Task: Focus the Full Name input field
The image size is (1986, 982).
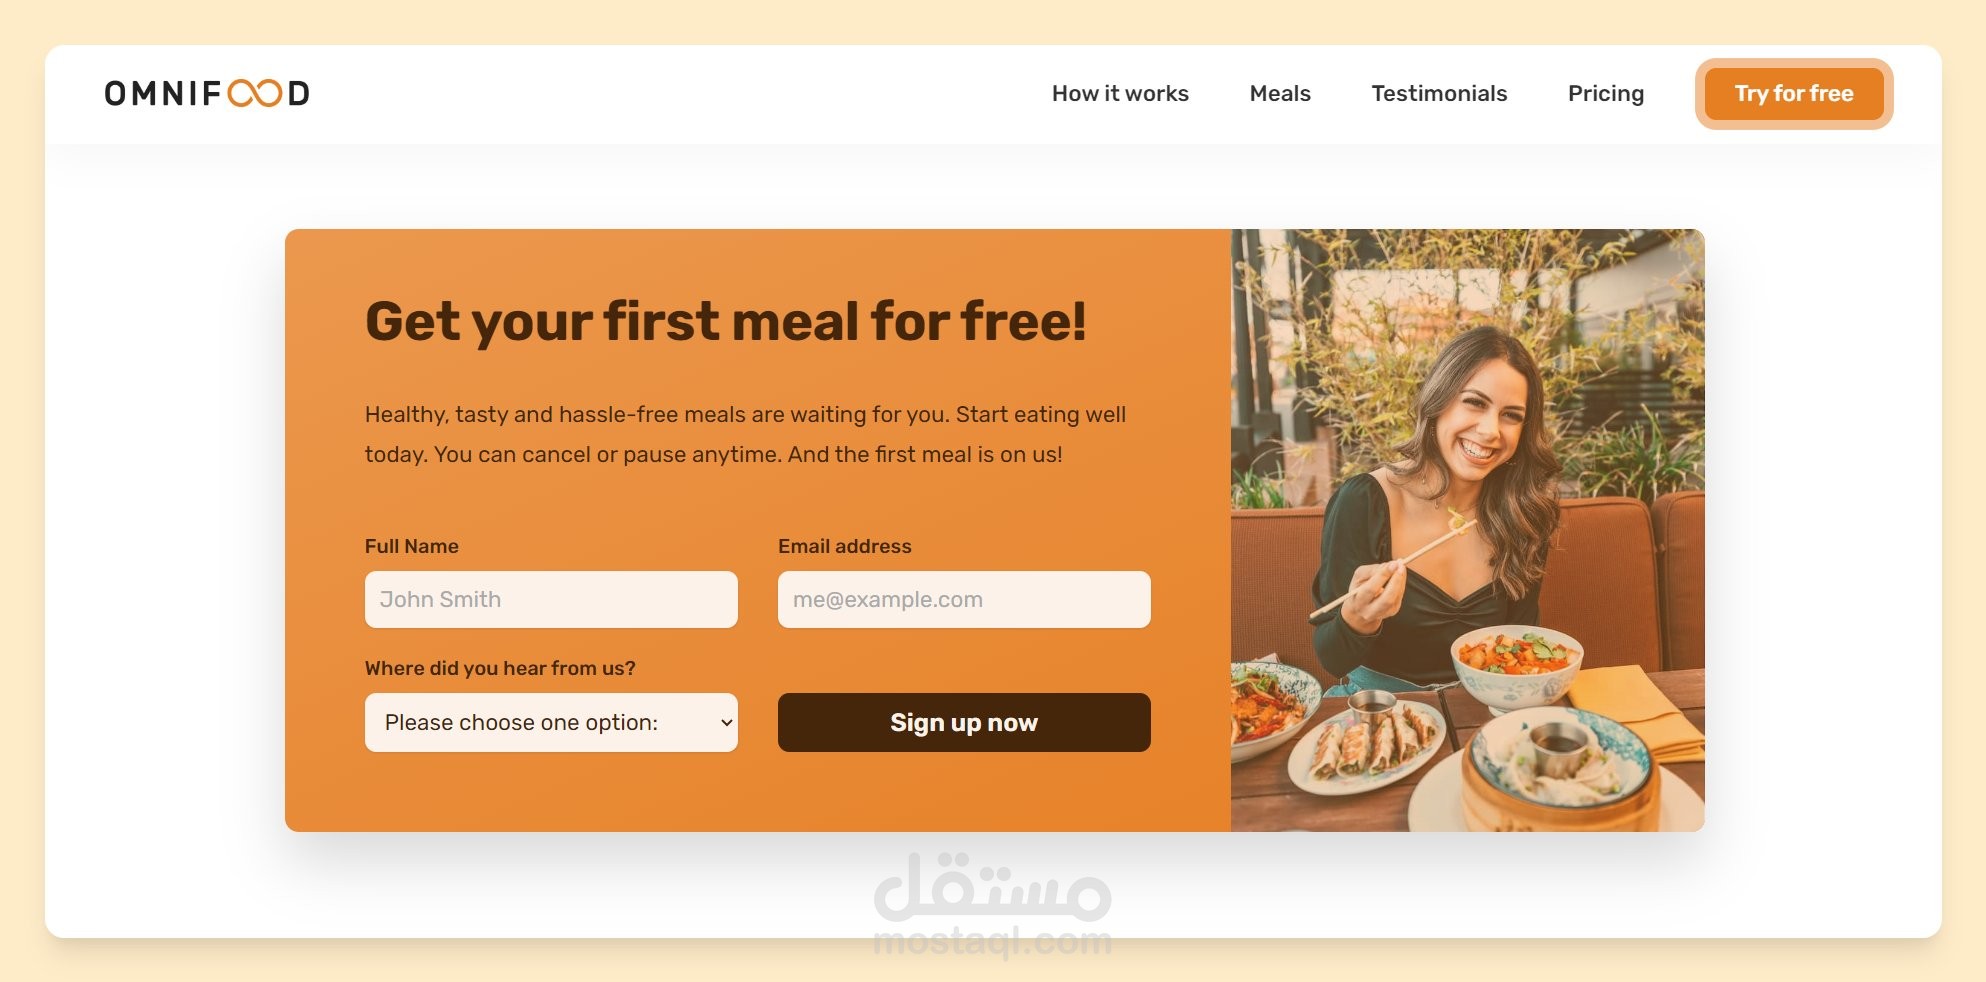Action: [x=551, y=599]
